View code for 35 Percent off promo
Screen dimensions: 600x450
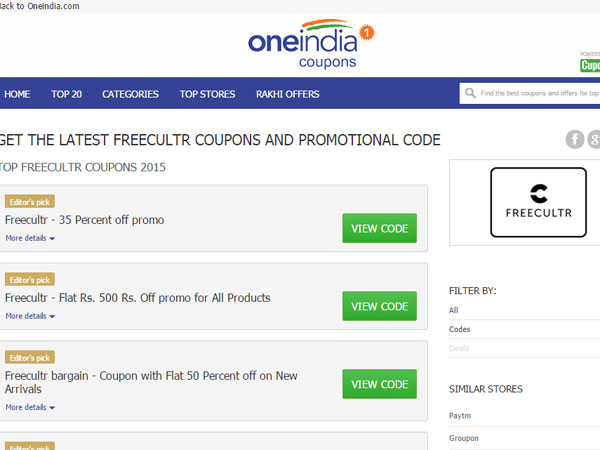pos(379,228)
